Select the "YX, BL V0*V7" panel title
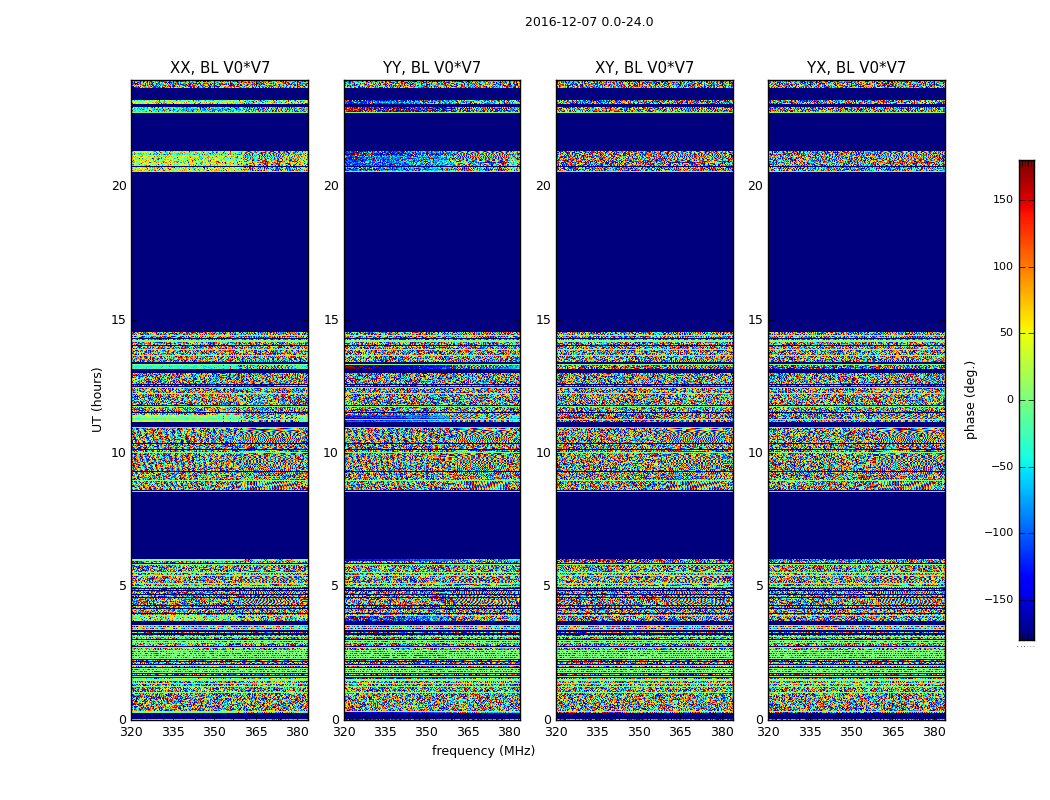Image resolution: width=1050 pixels, height=800 pixels. click(856, 68)
